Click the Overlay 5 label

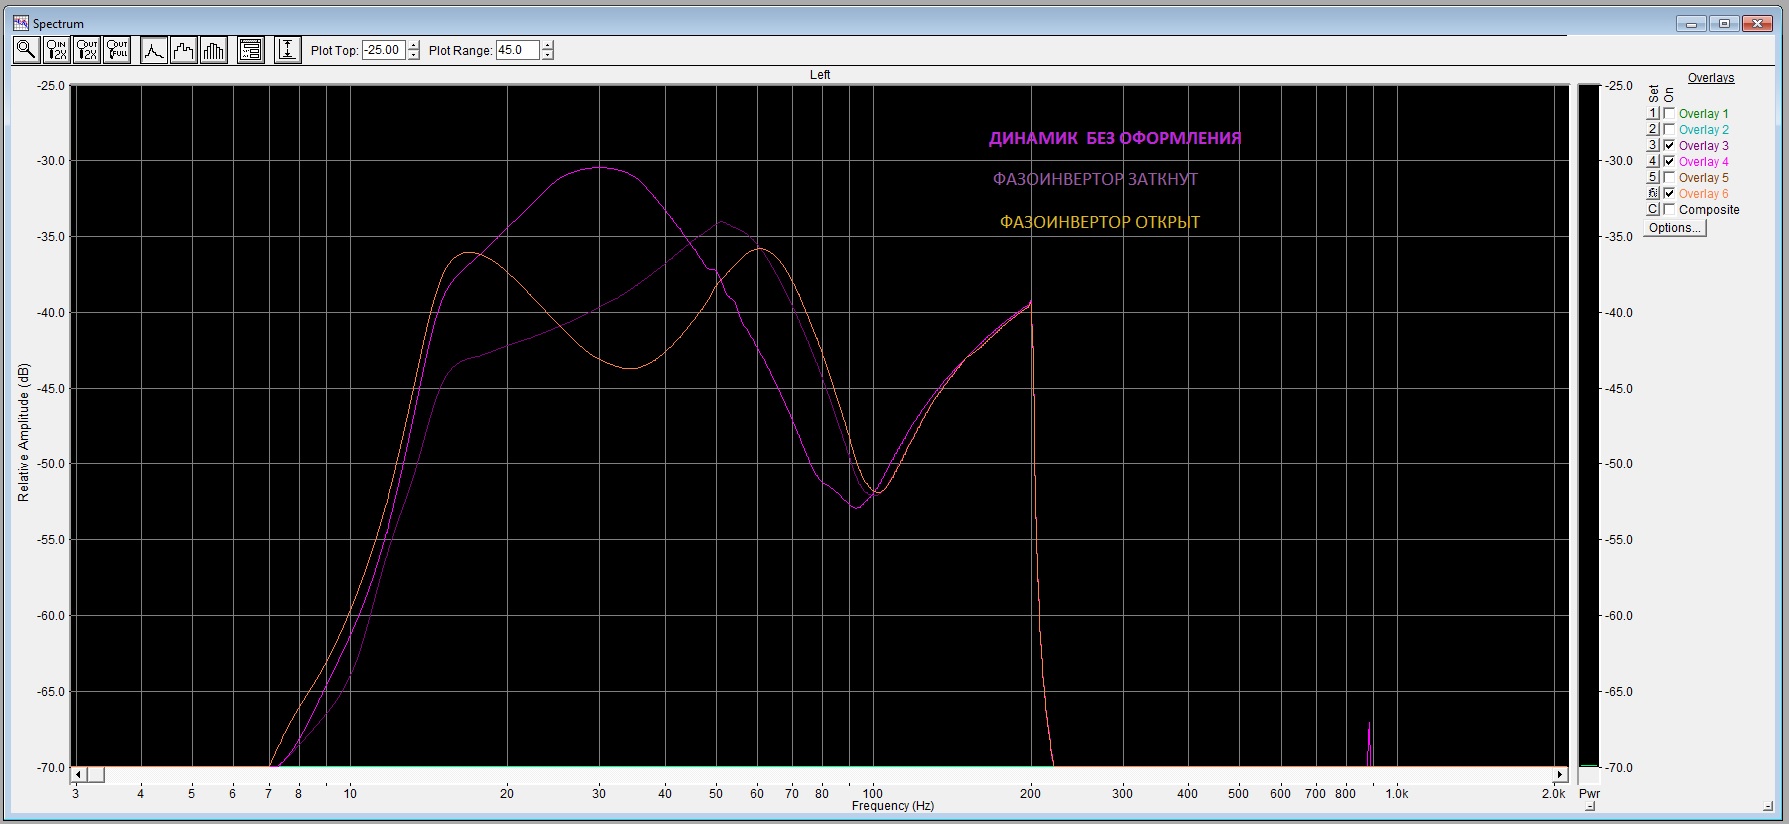pos(1703,178)
